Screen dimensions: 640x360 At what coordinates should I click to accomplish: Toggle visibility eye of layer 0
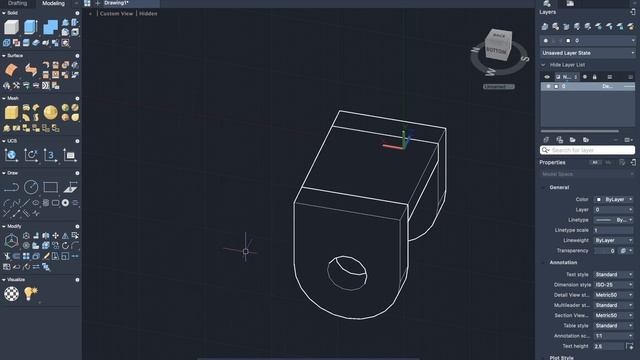[x=548, y=87]
